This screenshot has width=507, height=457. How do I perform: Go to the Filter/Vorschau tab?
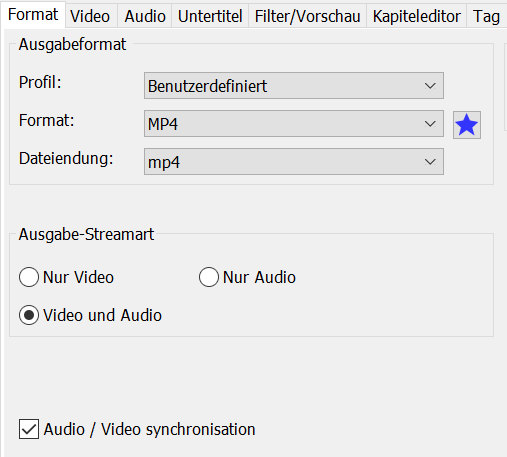[307, 16]
